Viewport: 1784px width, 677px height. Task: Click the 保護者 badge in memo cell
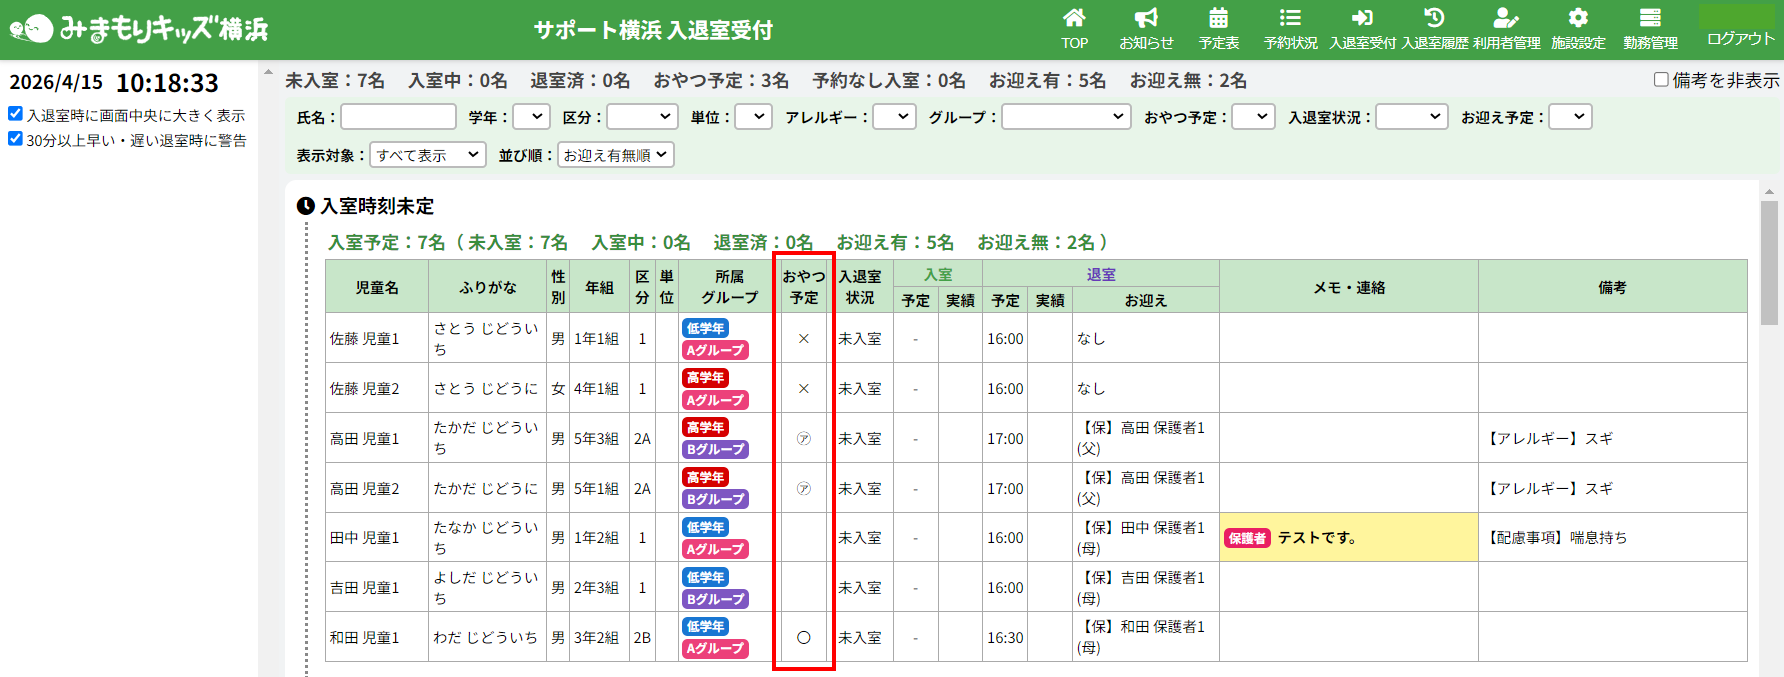pos(1247,538)
